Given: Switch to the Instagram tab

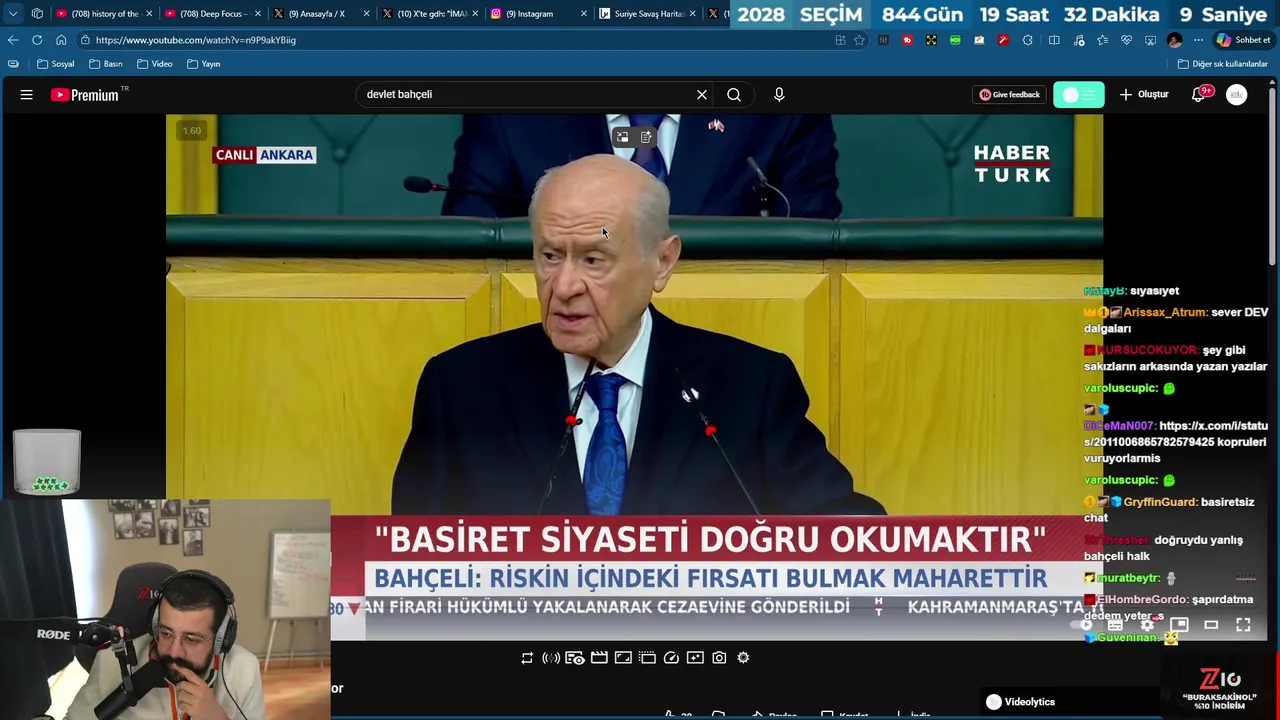Looking at the screenshot, I should [538, 14].
